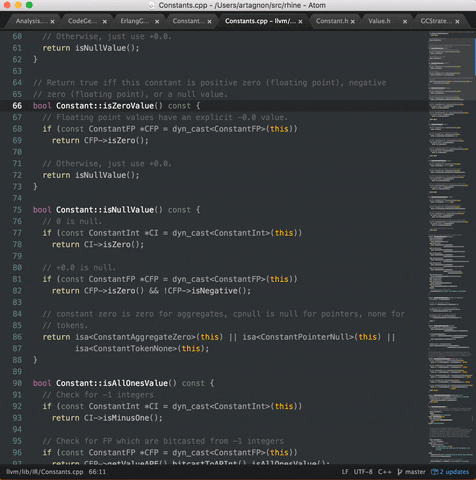
Task: Click 'return CI->isZero();' on line 78
Action: pyautogui.click(x=98, y=244)
